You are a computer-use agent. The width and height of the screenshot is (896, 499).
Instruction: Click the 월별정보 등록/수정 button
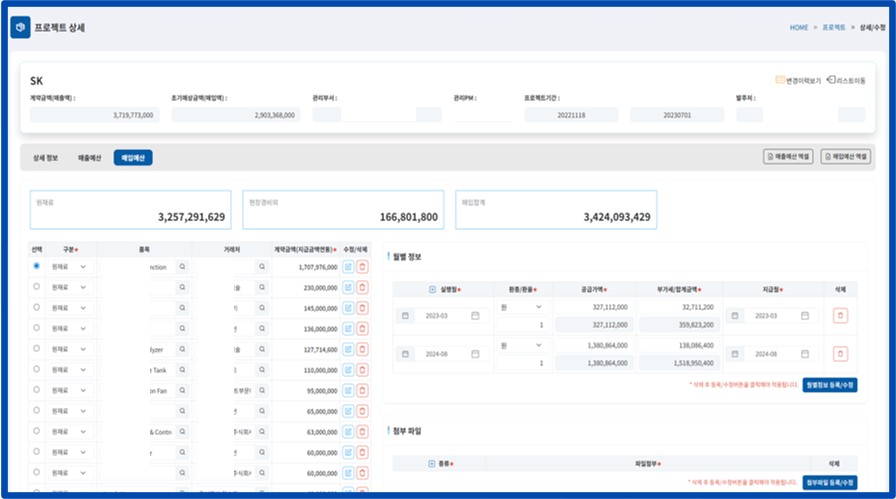(829, 385)
